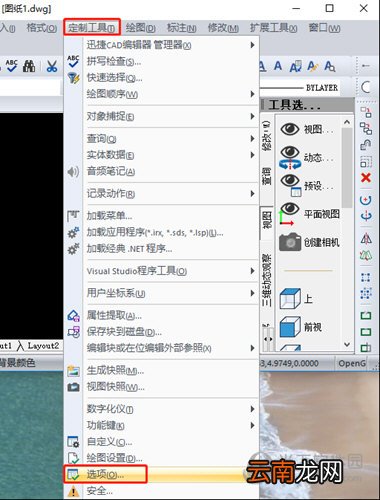Image resolution: width=380 pixels, height=500 pixels.
Task: Choose 安全 menu entry
Action: (x=162, y=491)
